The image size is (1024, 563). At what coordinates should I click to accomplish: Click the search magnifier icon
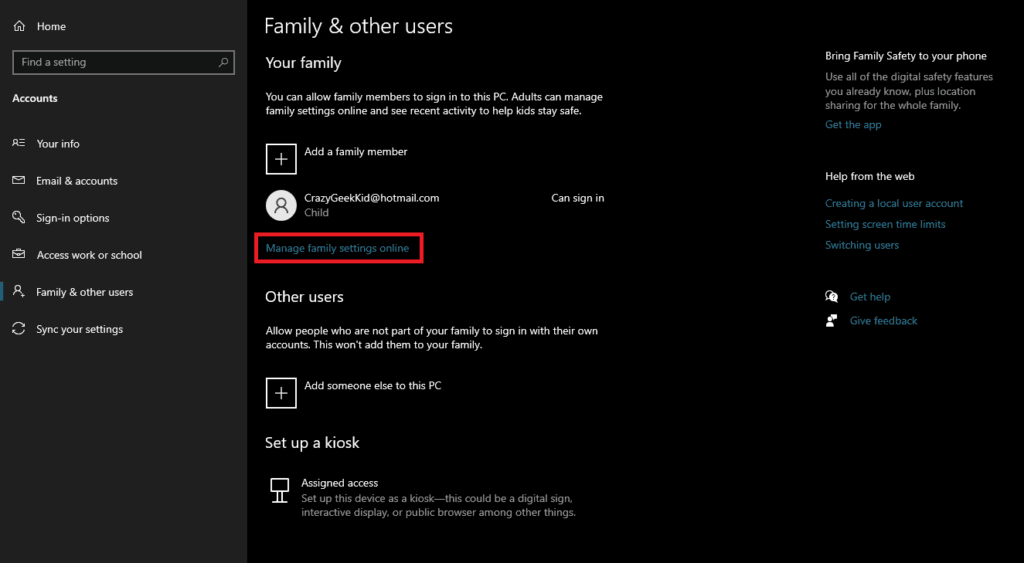(x=223, y=62)
